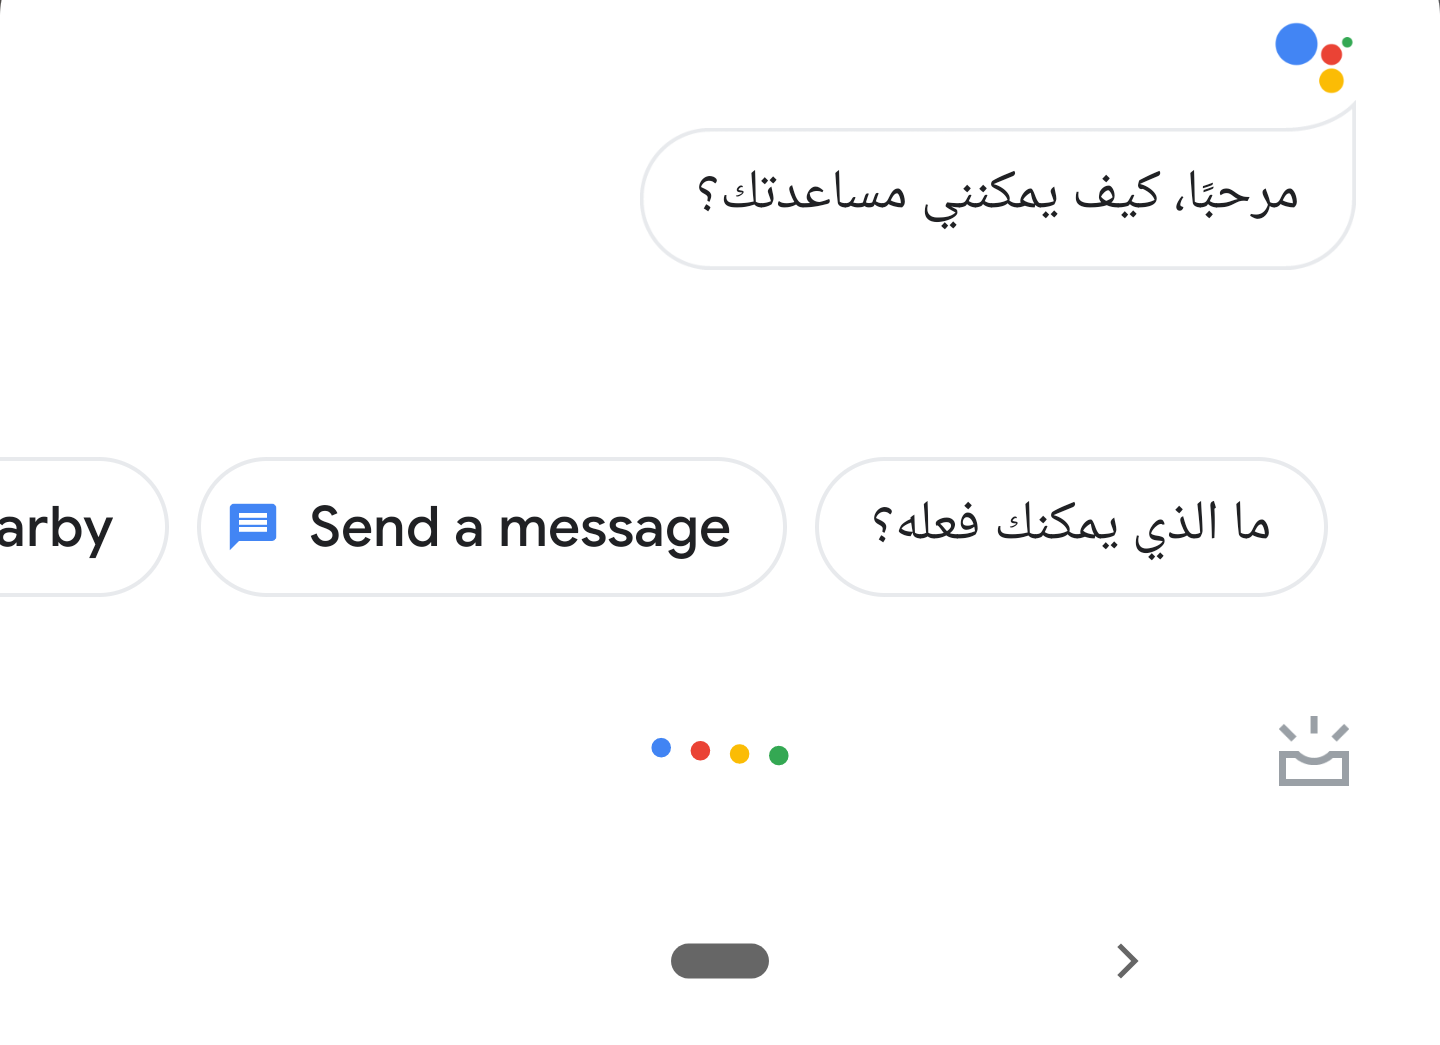This screenshot has width=1440, height=1045.
Task: Click the red circle in Assistant logo
Action: tap(1331, 54)
